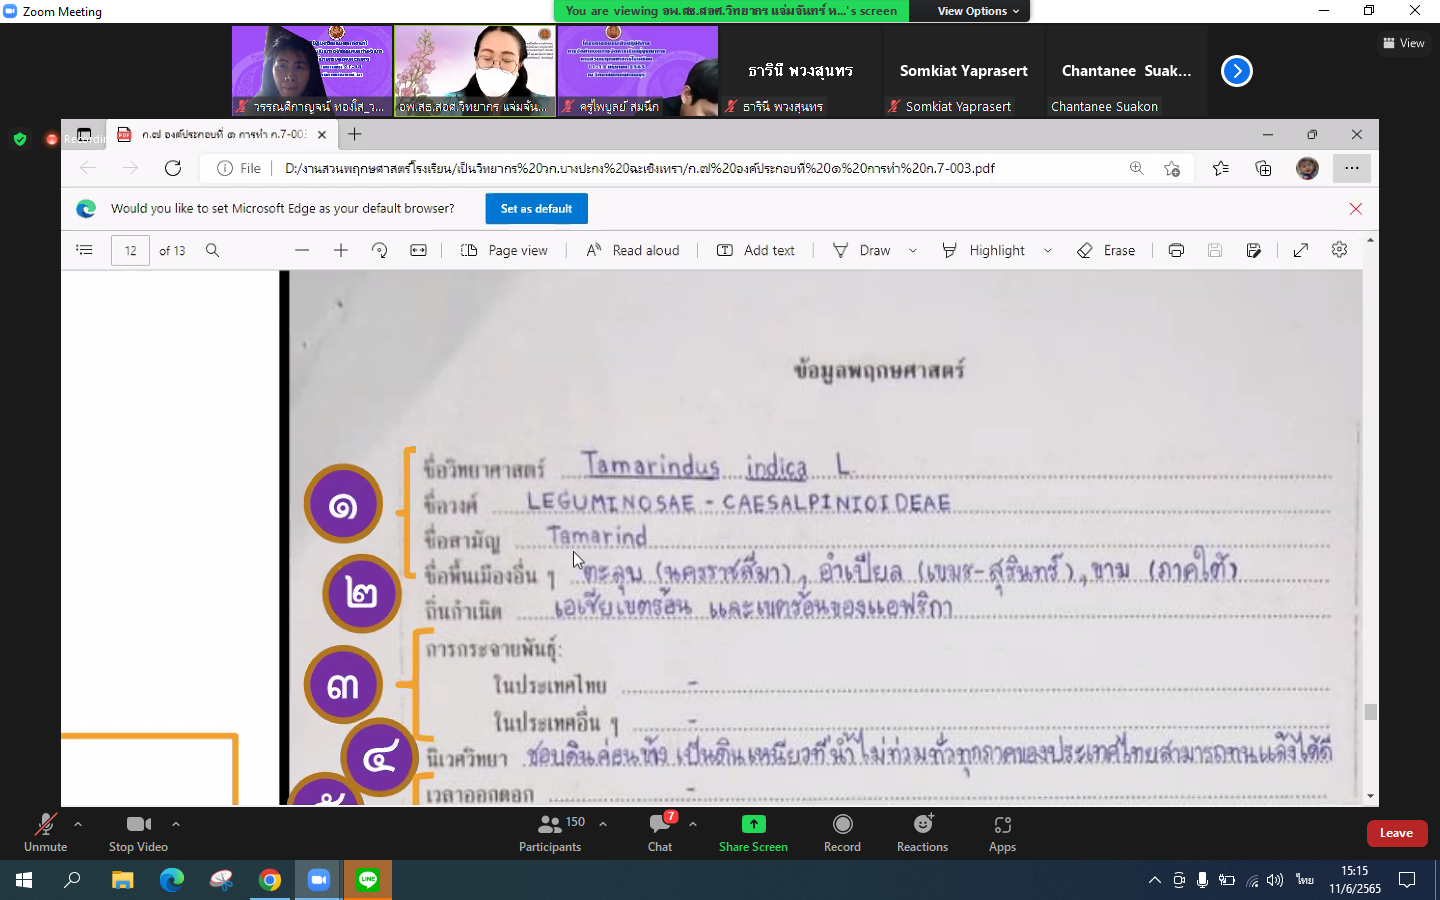Open Edge Collections
The width and height of the screenshot is (1440, 900).
click(1263, 168)
